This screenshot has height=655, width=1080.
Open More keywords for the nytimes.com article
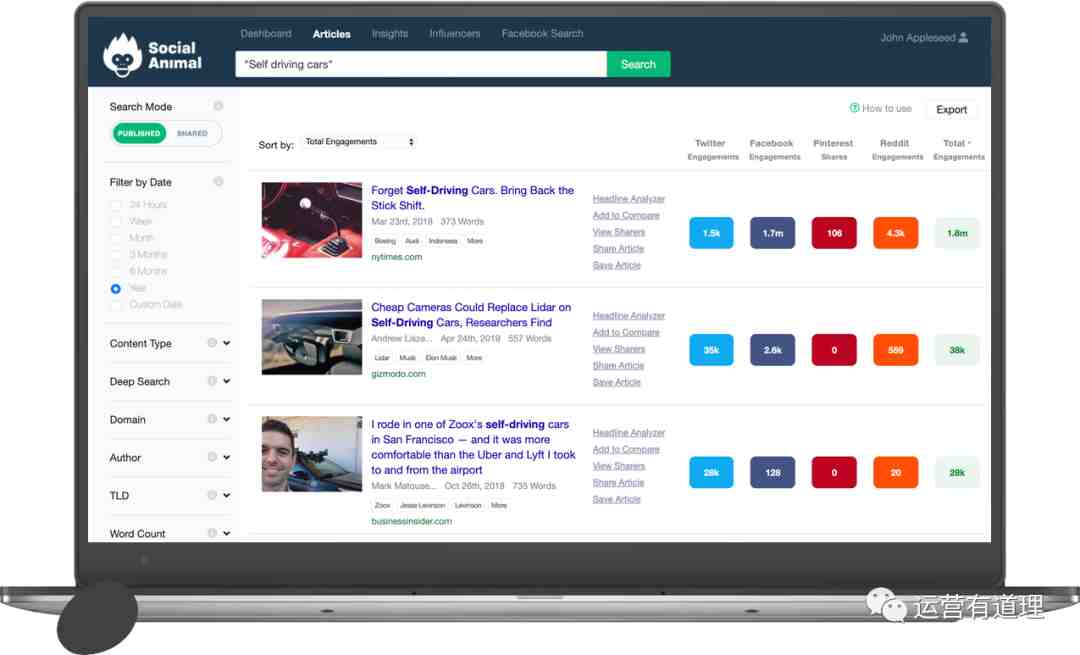click(475, 241)
